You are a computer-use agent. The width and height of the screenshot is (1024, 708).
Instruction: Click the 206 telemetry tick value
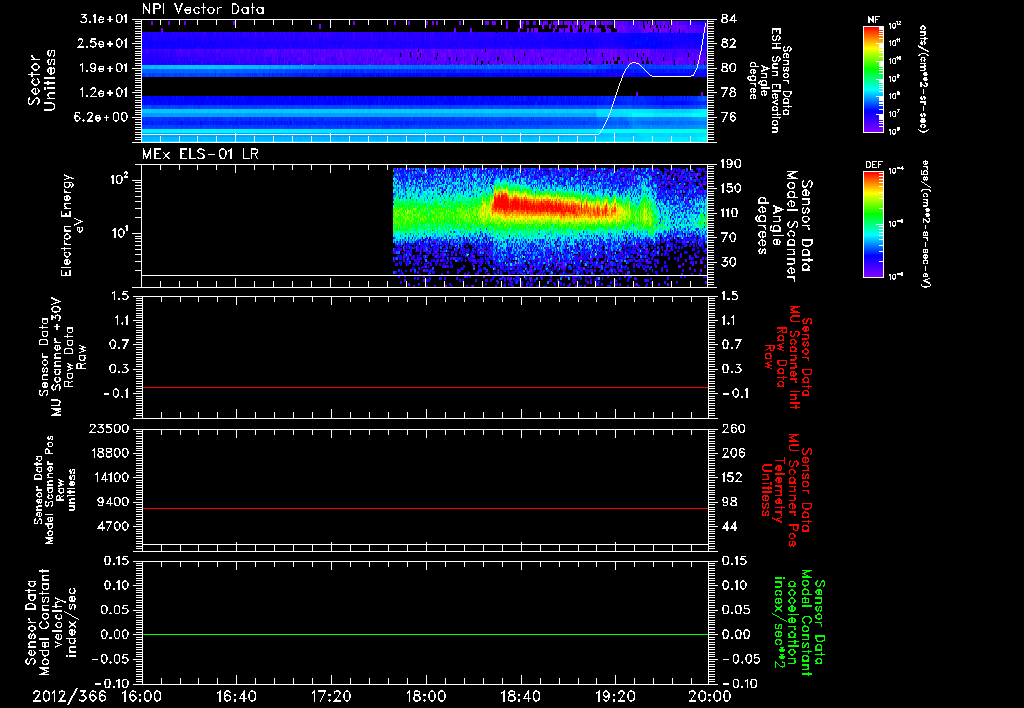pyautogui.click(x=732, y=453)
